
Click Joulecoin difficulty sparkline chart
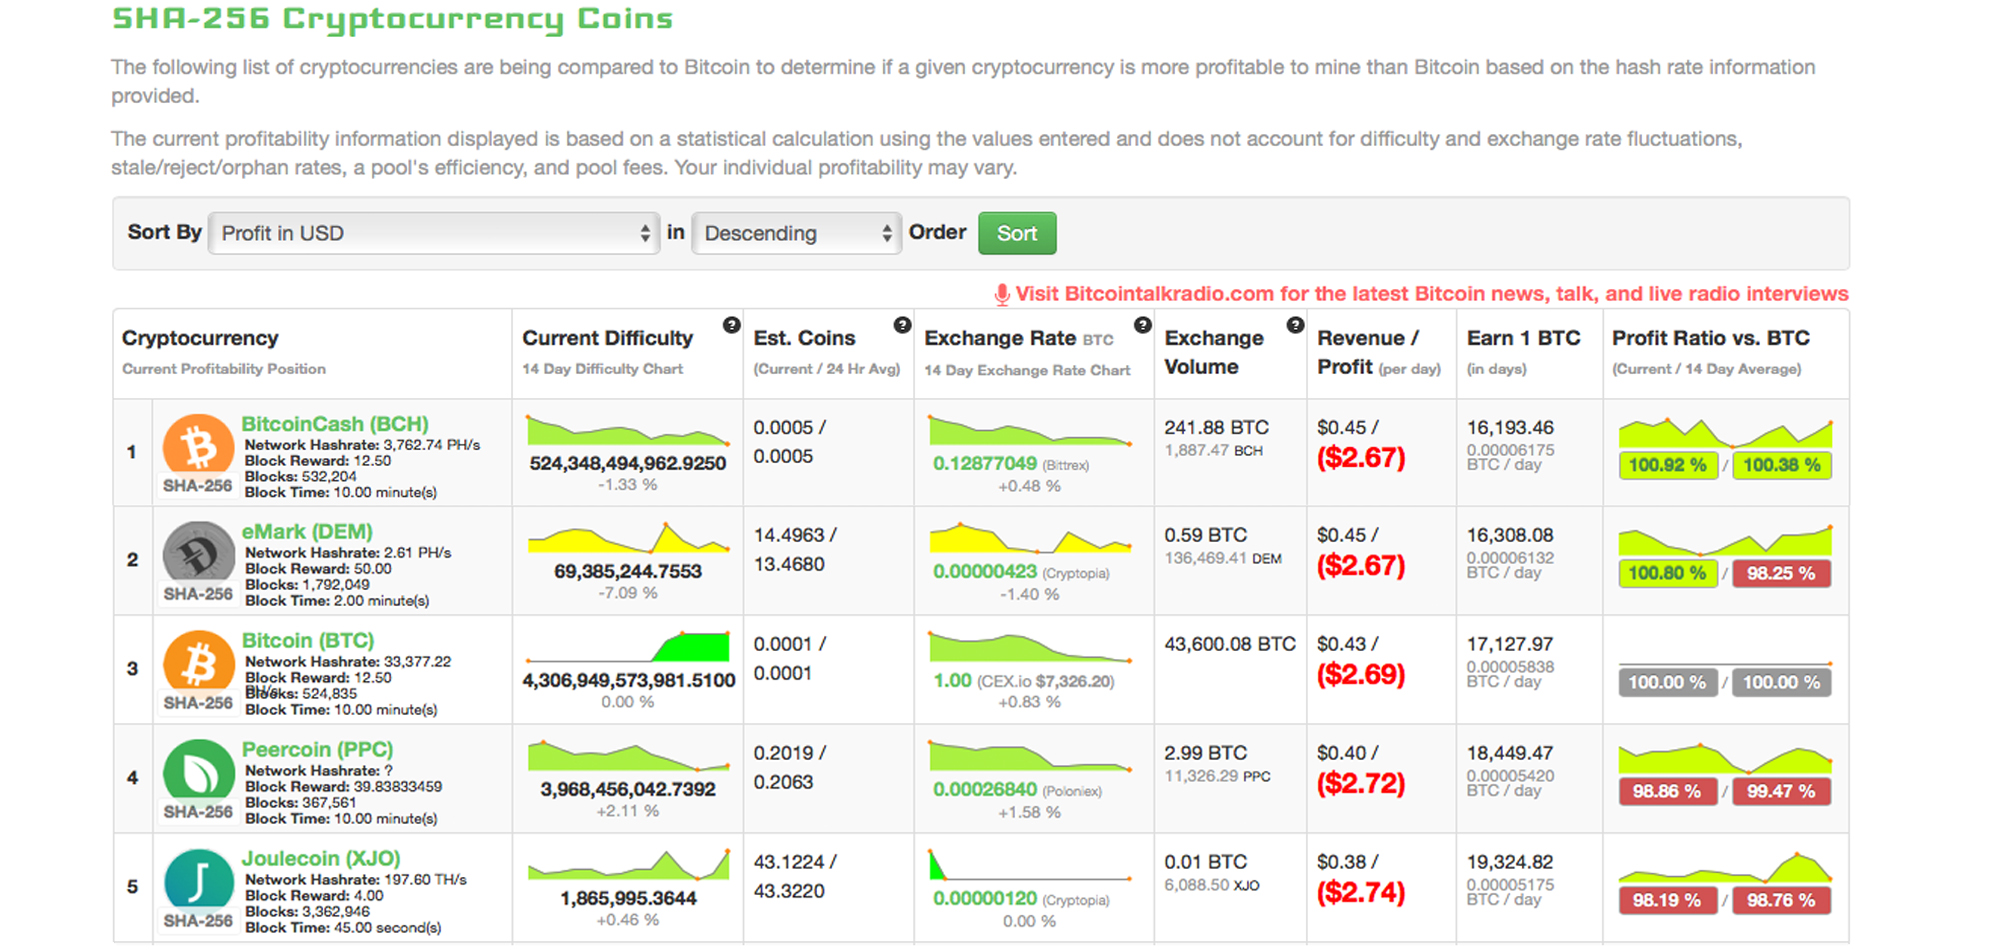(x=628, y=865)
